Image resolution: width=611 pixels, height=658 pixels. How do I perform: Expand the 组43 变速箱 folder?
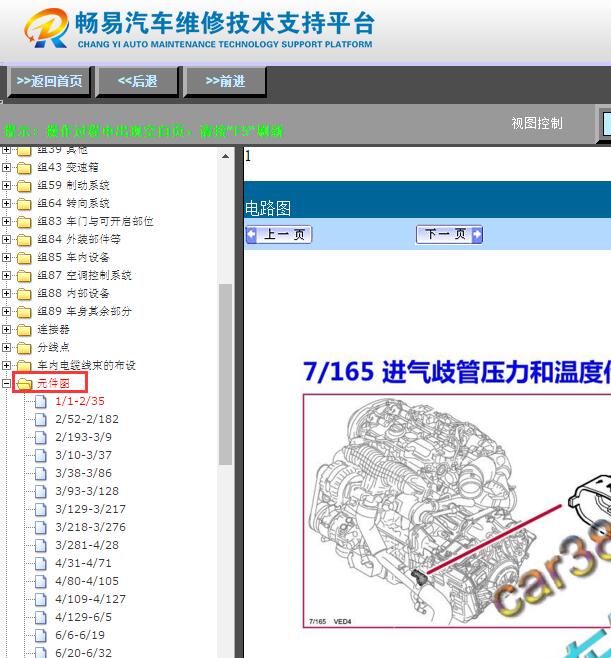tap(6, 167)
